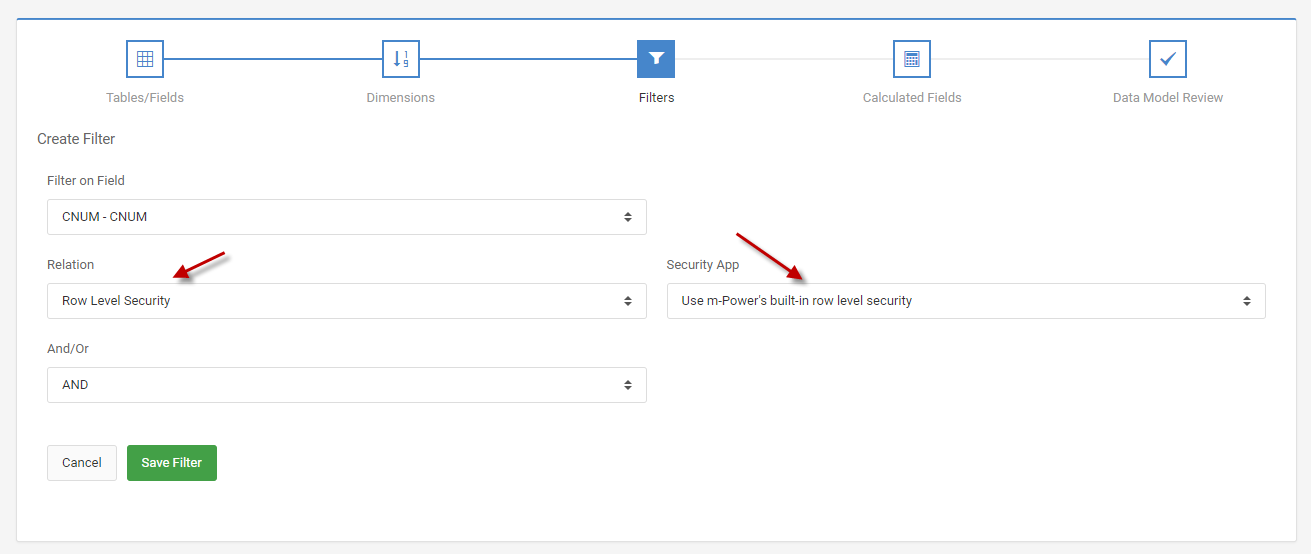Open the Dimensions sort step icon
Viewport: 1311px width, 554px height.
[401, 59]
